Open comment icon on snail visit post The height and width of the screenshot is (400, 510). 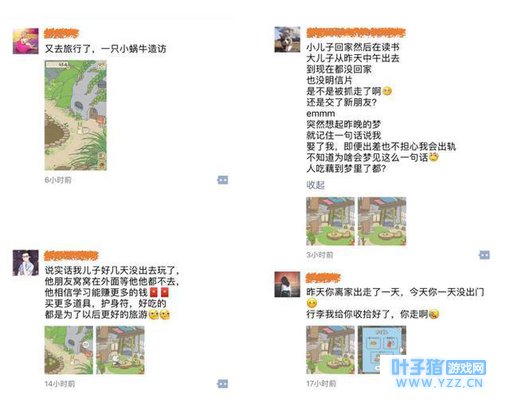[x=223, y=180]
